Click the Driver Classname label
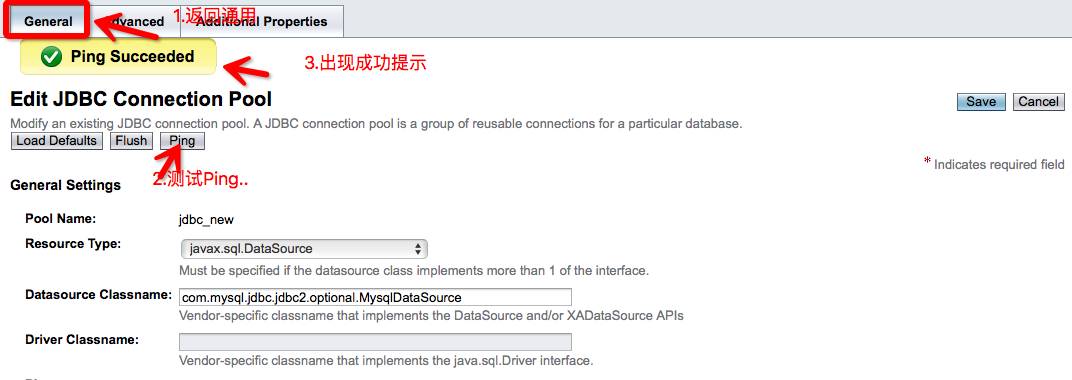 [82, 339]
